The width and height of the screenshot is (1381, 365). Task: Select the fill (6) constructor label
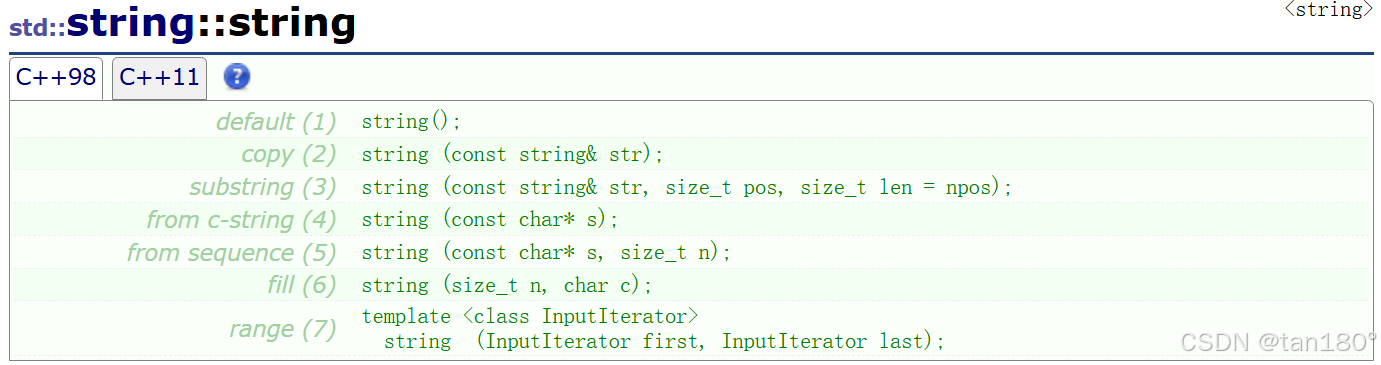pyautogui.click(x=303, y=286)
